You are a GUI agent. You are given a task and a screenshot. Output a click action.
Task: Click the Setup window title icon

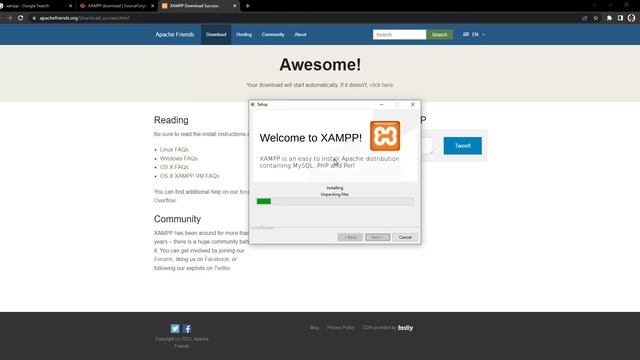click(x=253, y=104)
